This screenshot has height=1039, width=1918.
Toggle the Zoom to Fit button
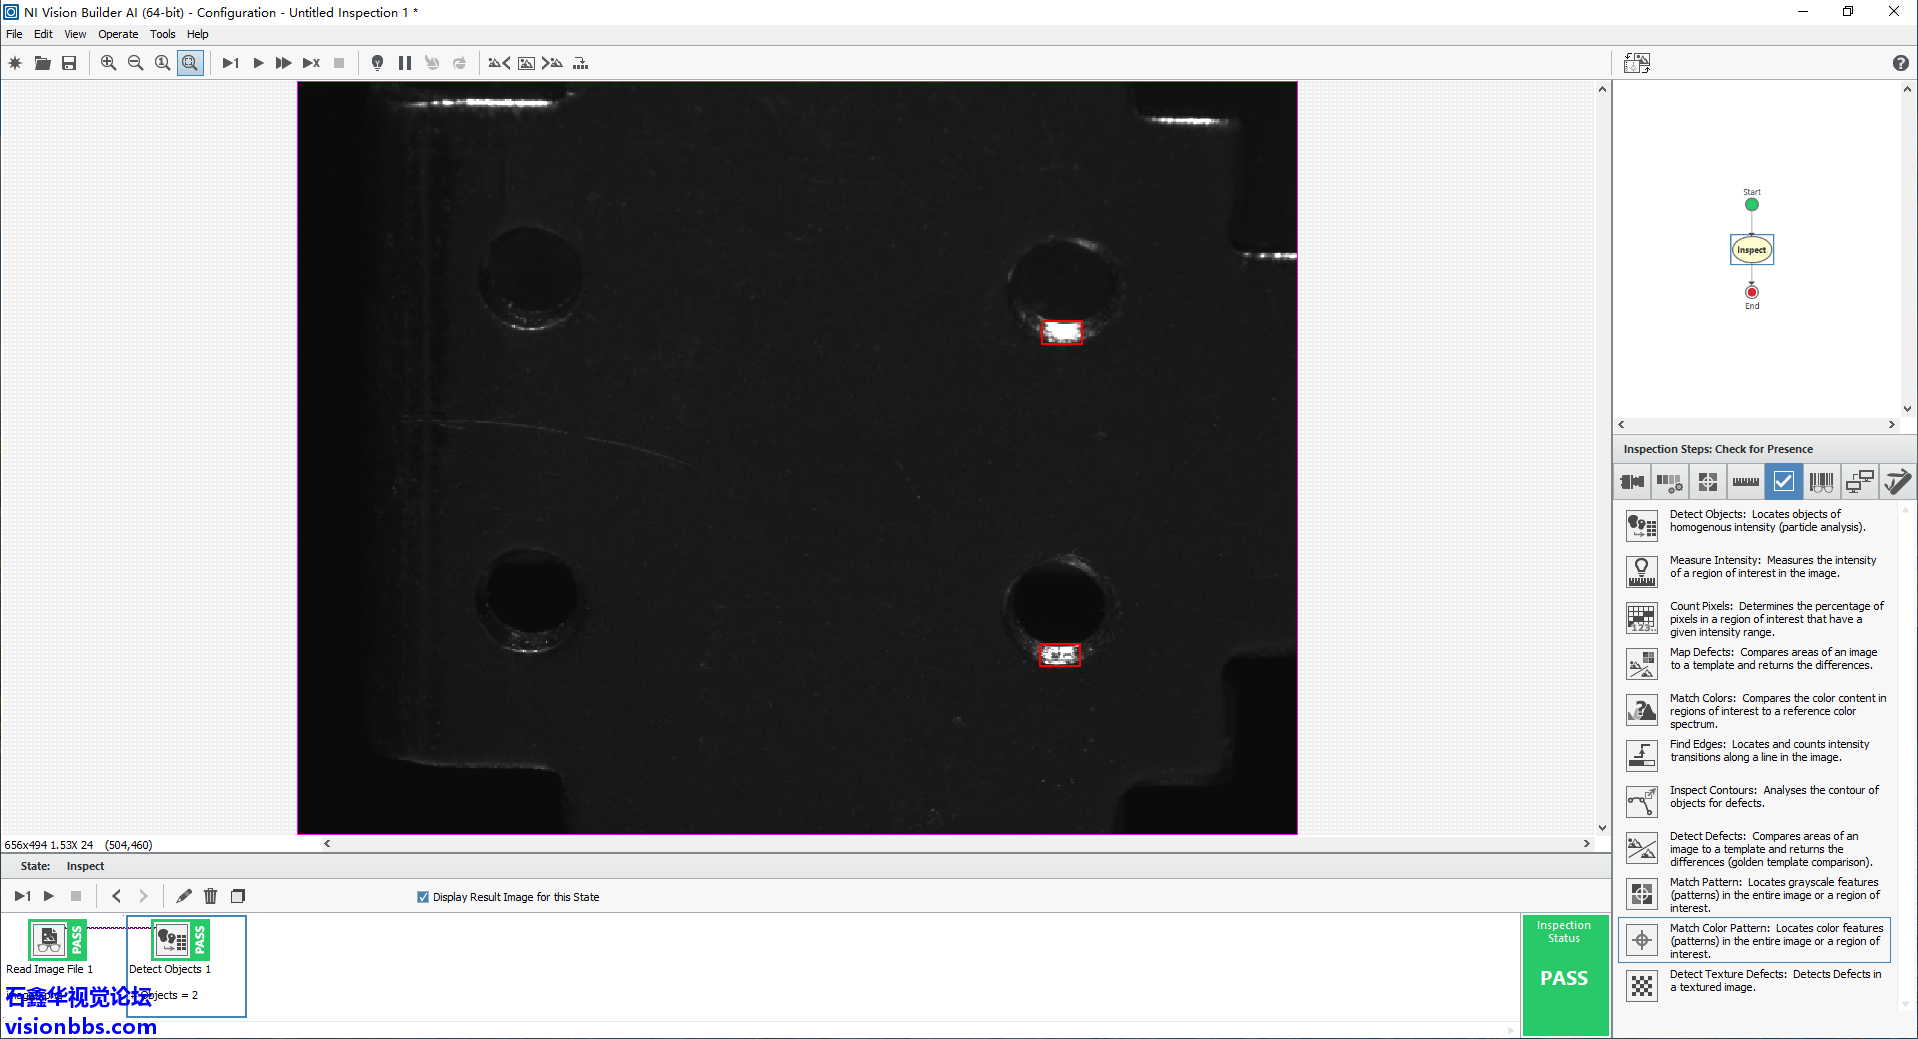click(x=190, y=63)
